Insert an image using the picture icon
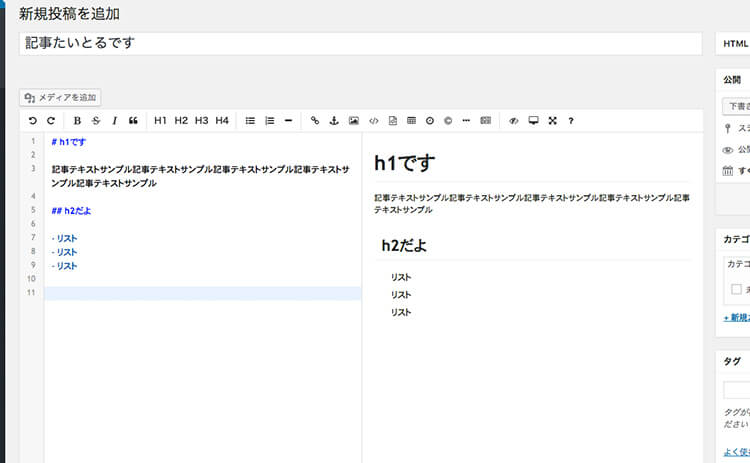This screenshot has height=463, width=750. coord(353,121)
